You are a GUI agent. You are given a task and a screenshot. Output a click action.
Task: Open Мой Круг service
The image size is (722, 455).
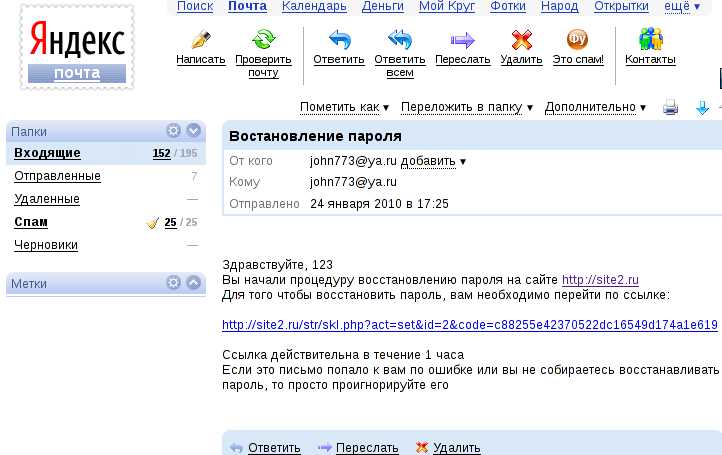coord(447,6)
